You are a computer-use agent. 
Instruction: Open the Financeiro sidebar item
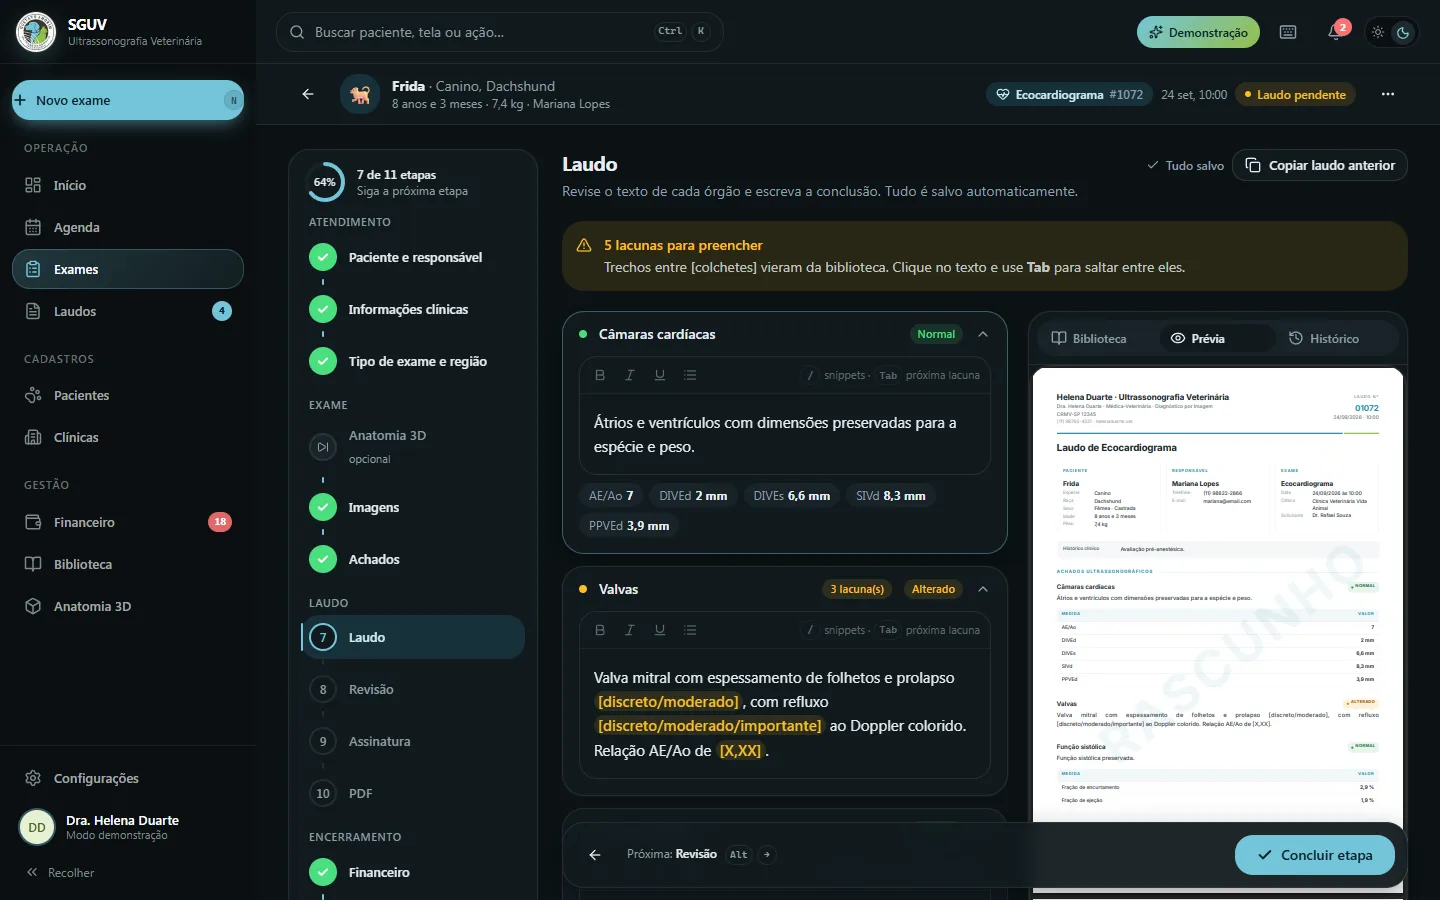(x=128, y=522)
